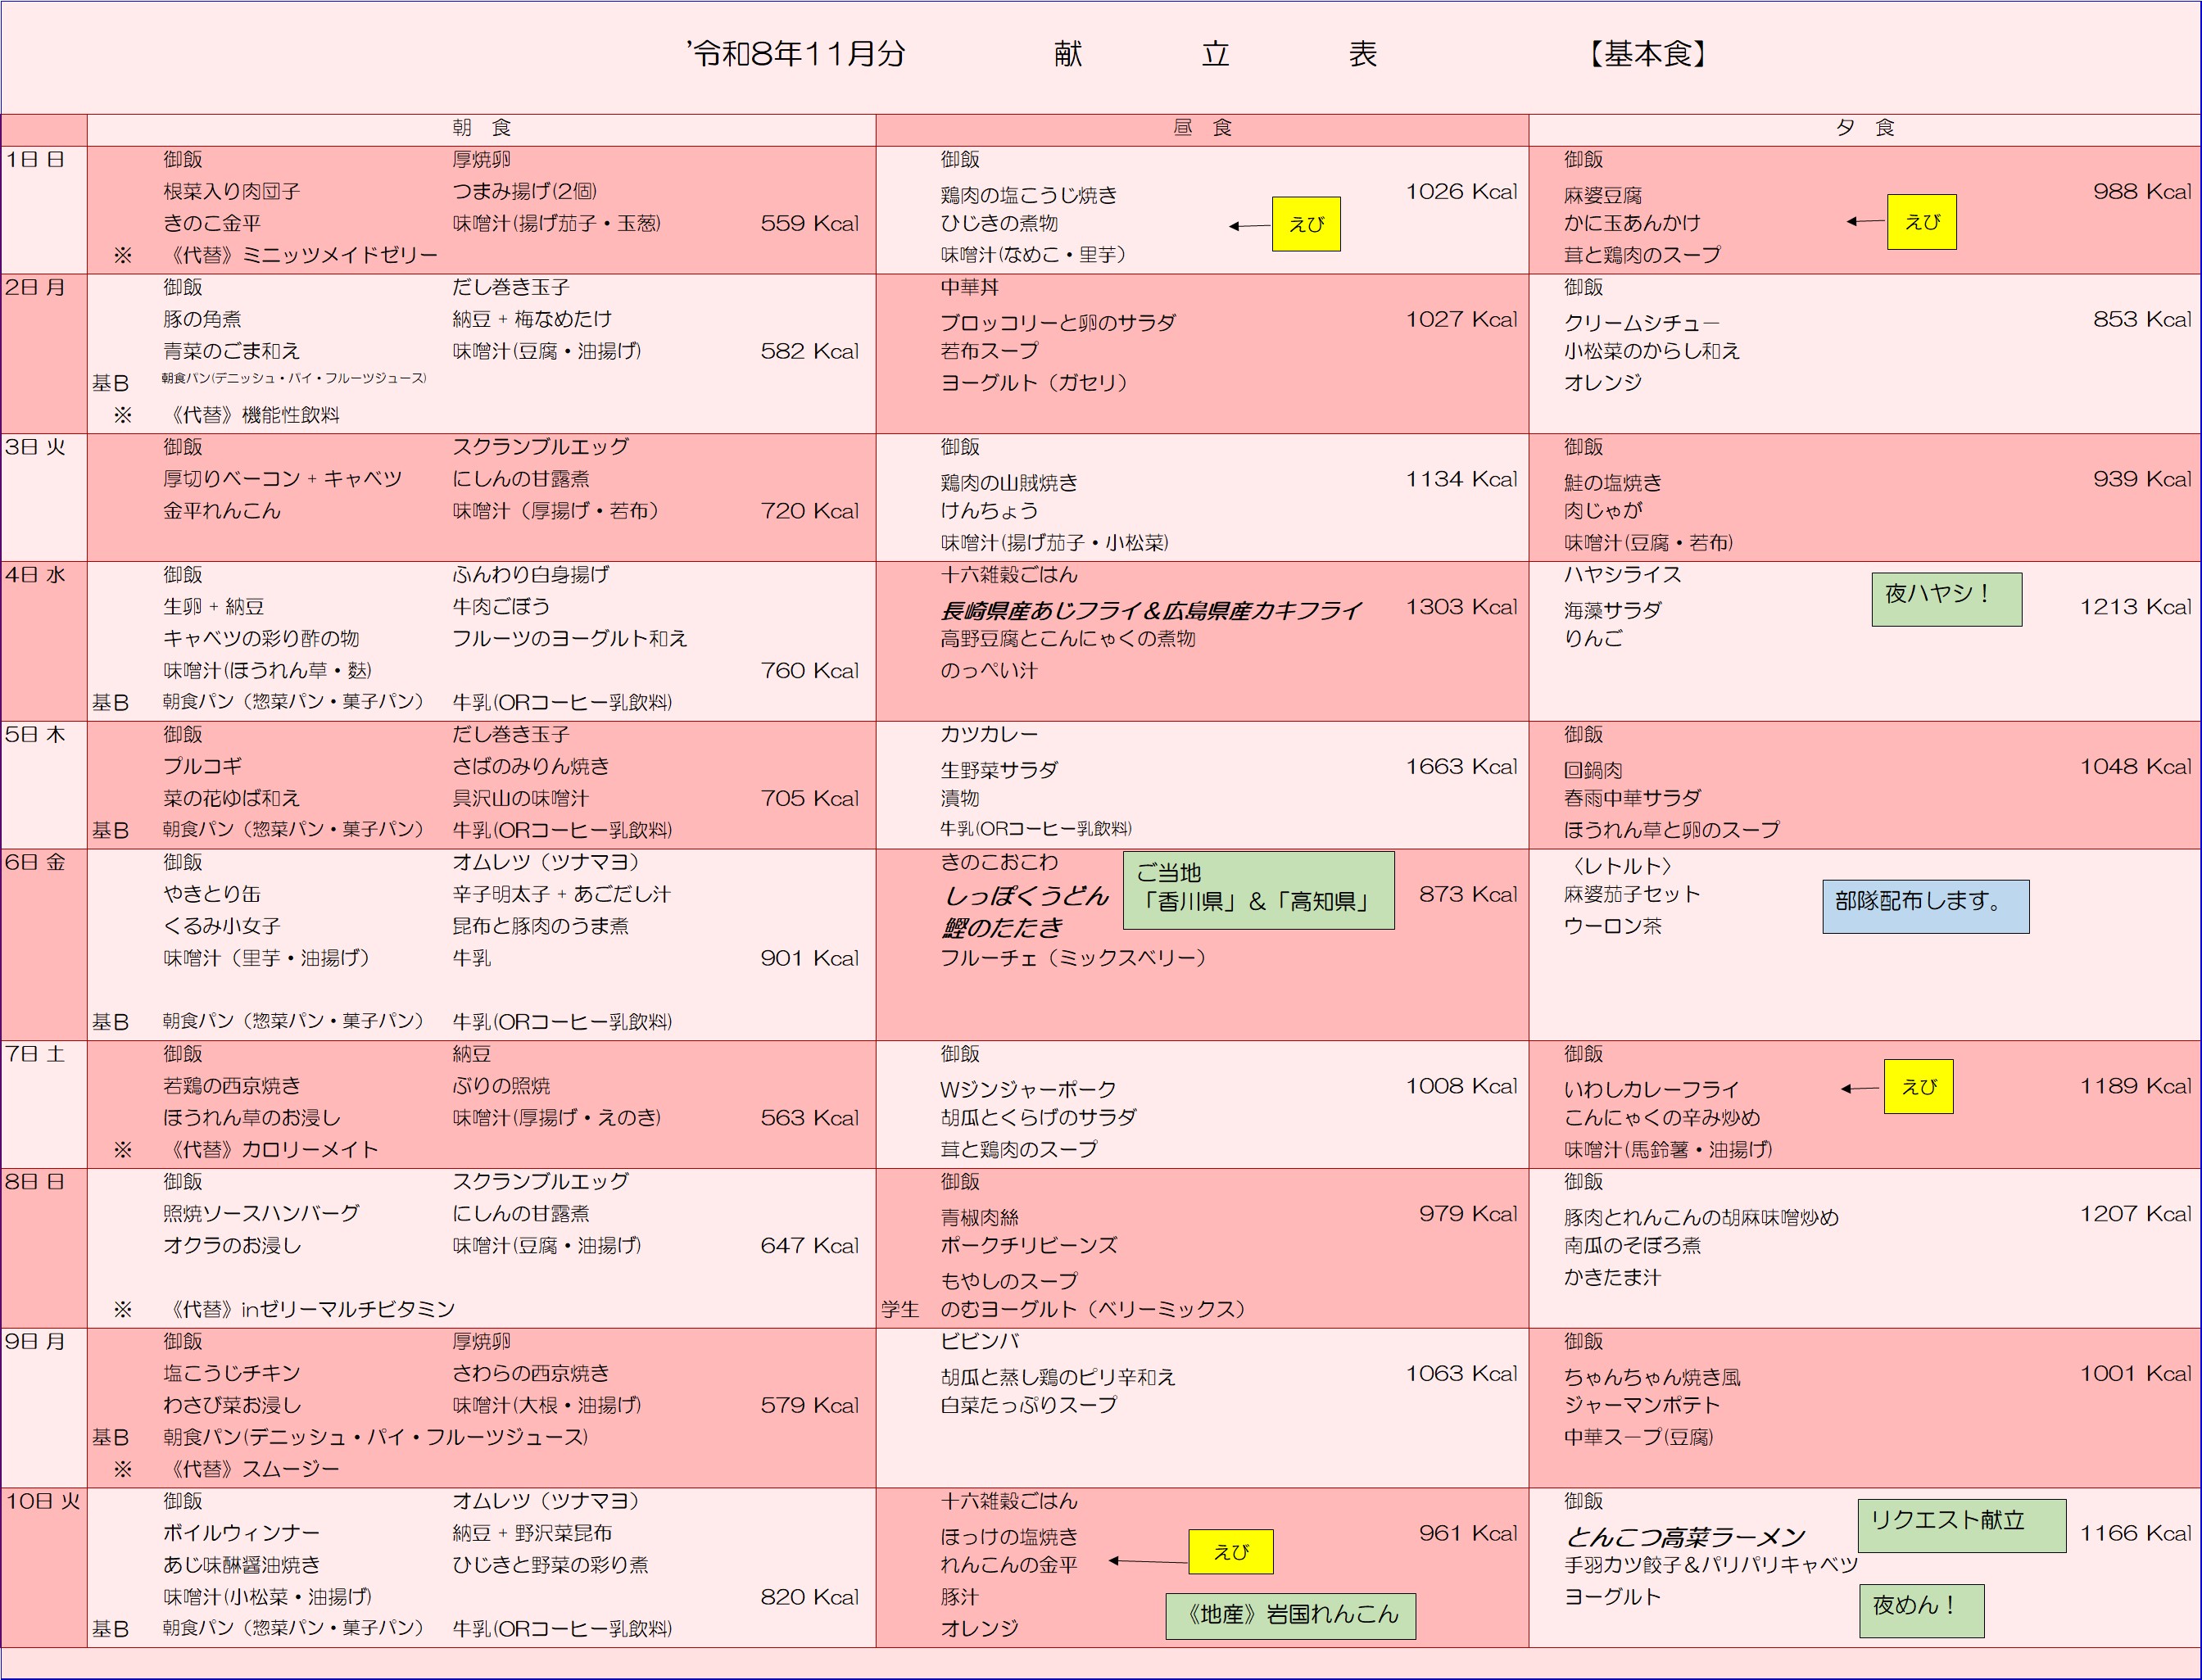Select the カツカレー lunch entry

click(989, 734)
